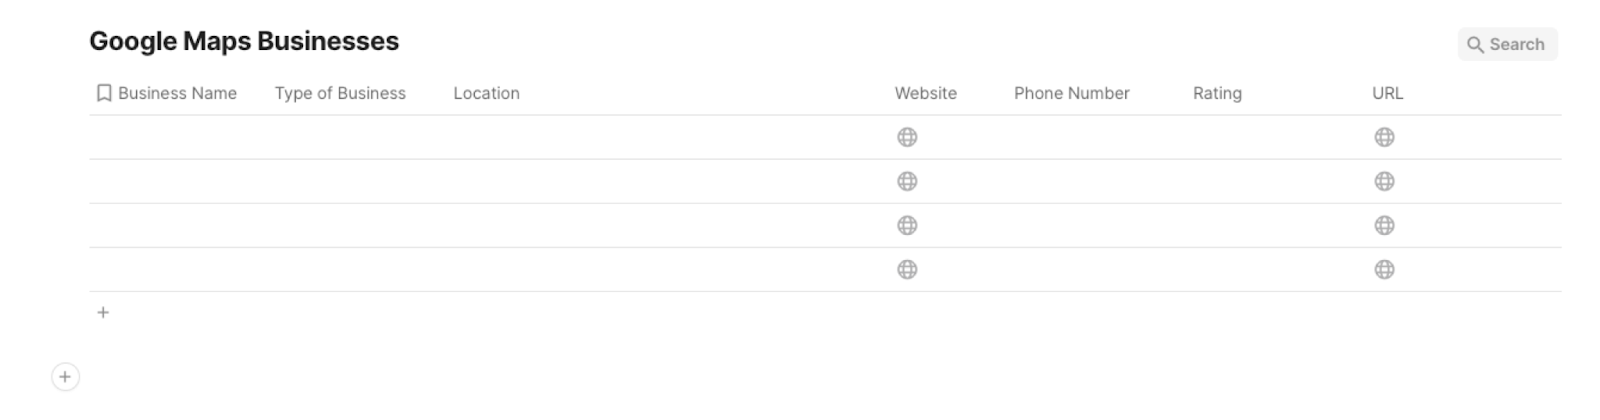Click the Rating column header

(1217, 93)
